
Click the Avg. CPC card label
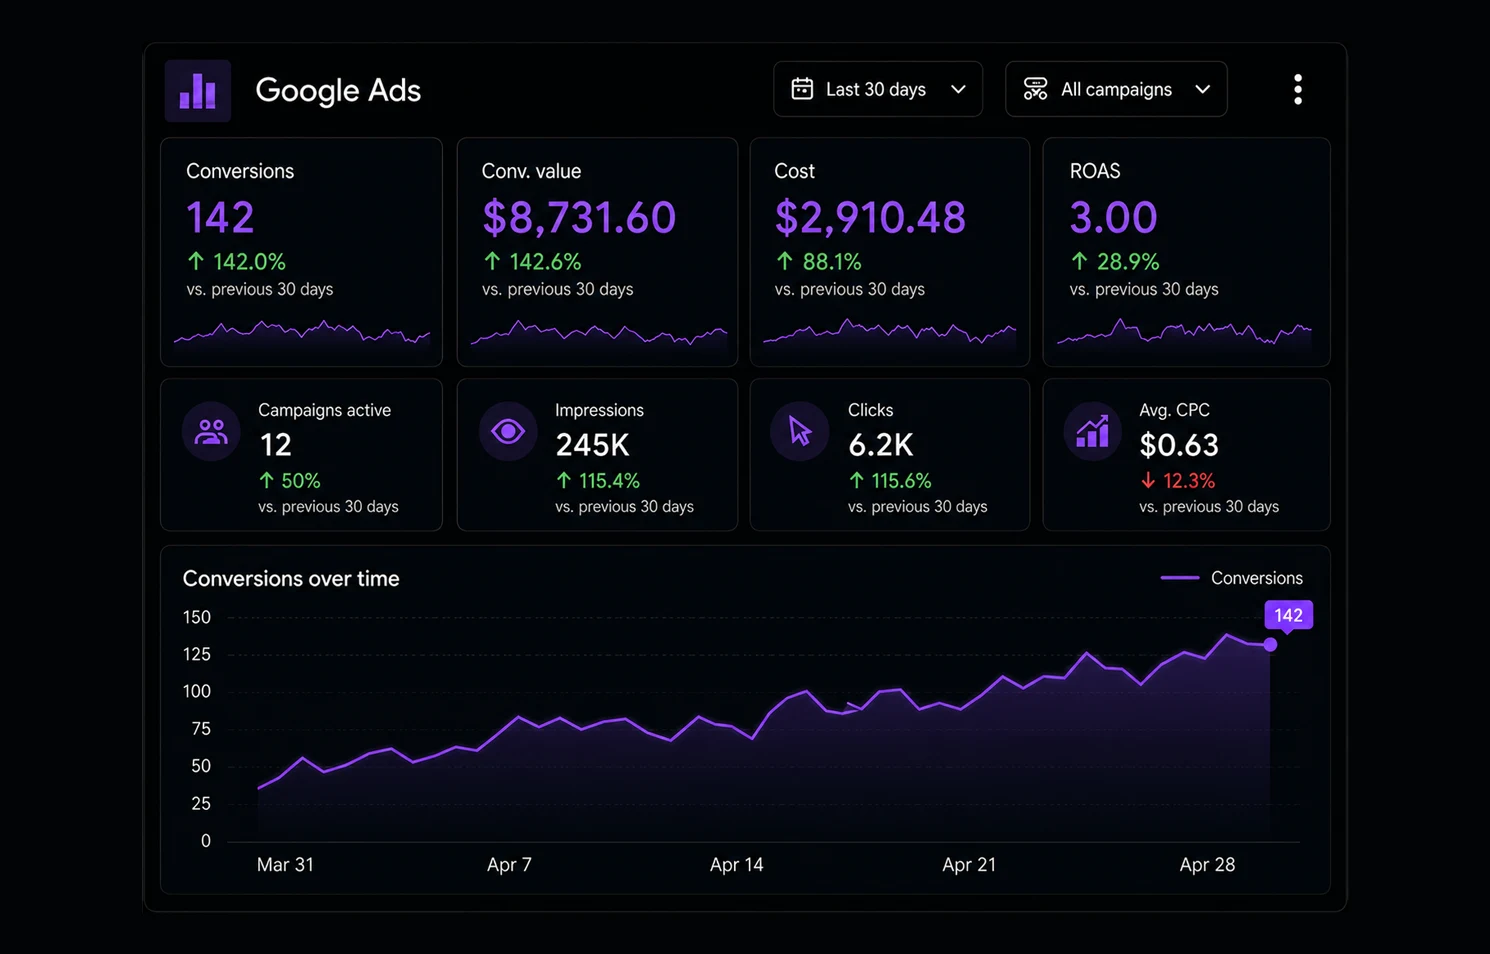tap(1174, 410)
